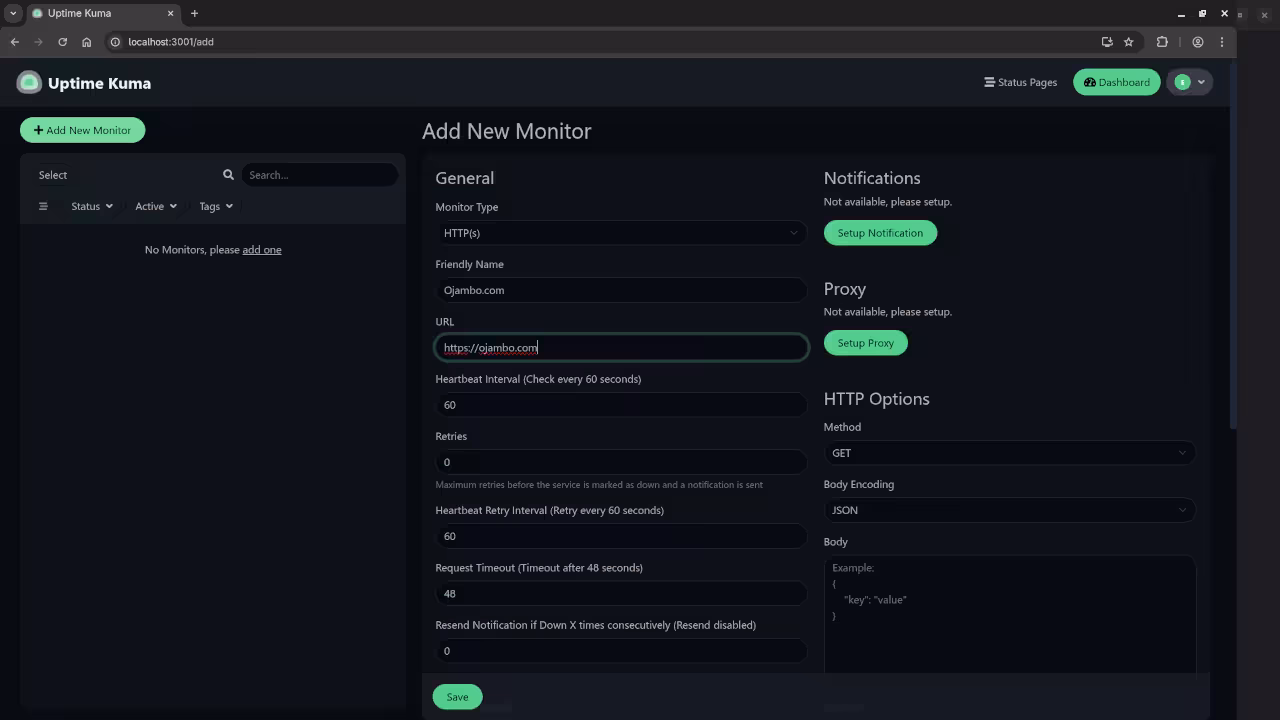This screenshot has height=720, width=1280.
Task: Follow the 'add one' link
Action: 262,250
